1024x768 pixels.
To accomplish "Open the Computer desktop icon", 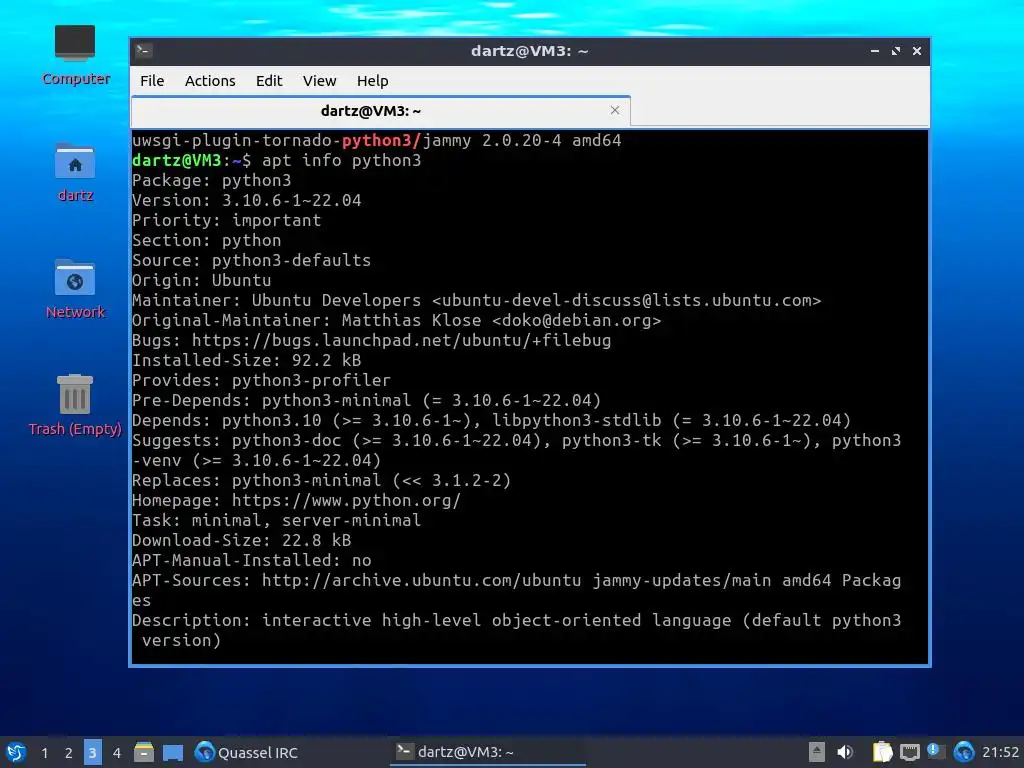I will click(x=75, y=55).
